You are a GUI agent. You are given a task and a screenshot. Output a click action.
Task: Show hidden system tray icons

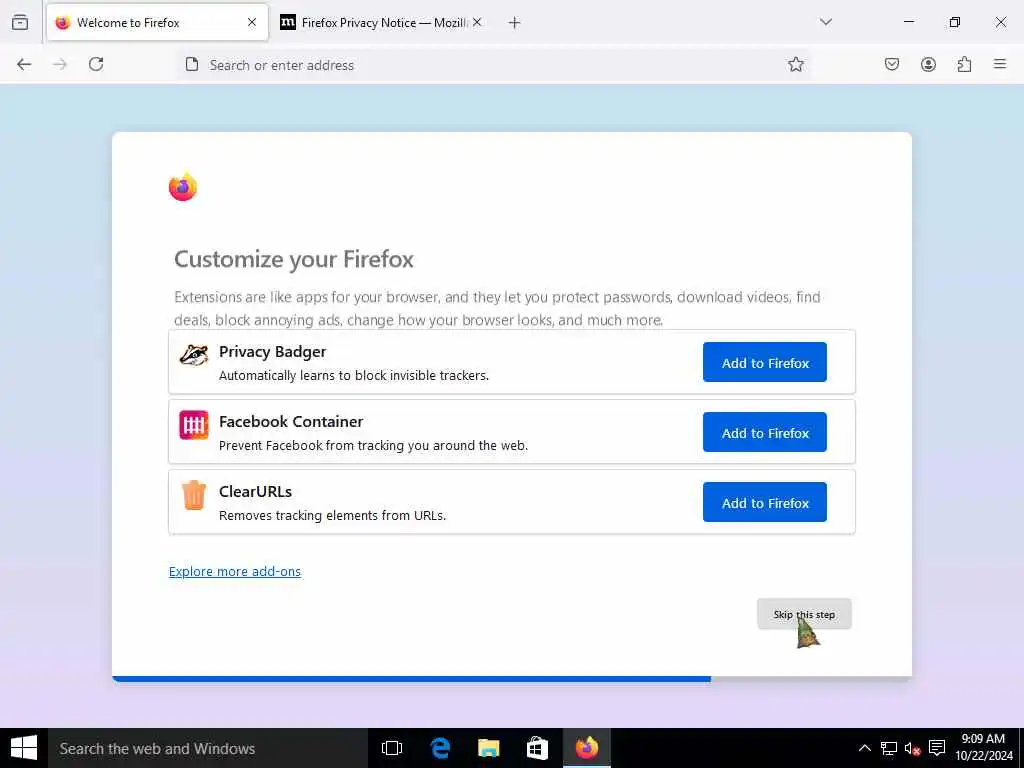click(865, 748)
